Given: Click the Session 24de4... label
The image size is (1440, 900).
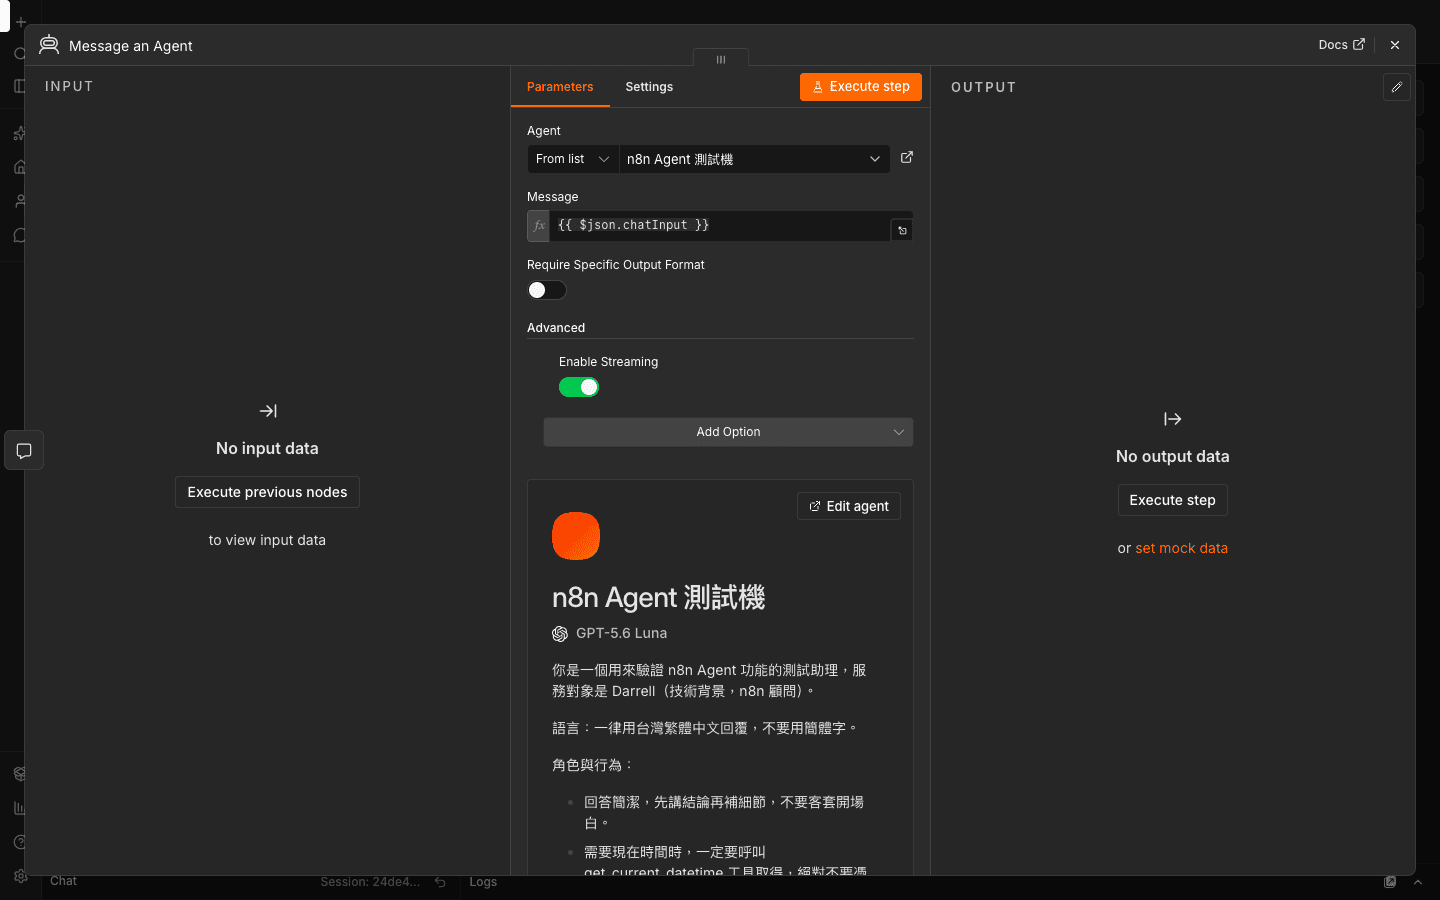Looking at the screenshot, I should click(370, 882).
